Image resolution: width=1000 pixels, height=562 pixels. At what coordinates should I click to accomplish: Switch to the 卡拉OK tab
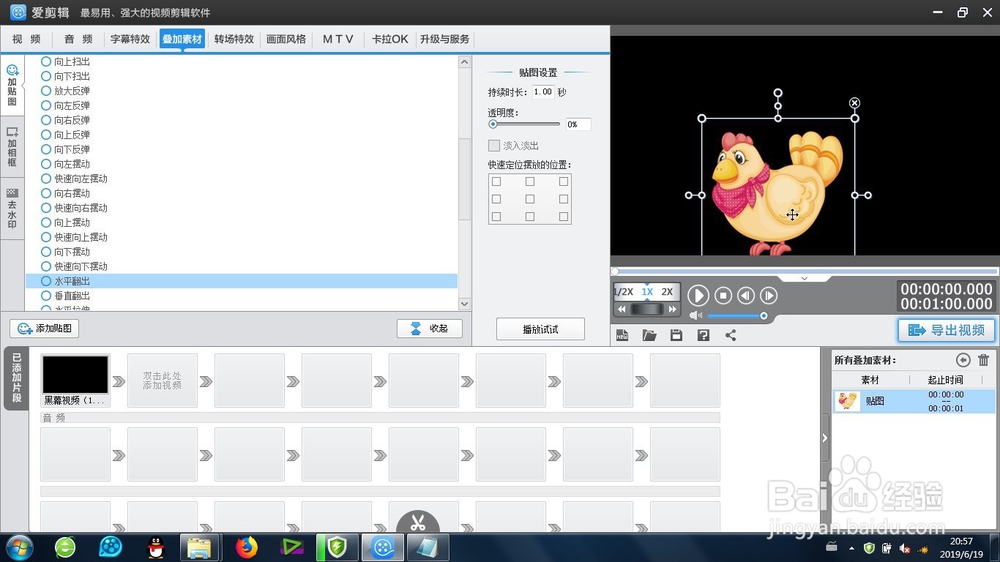click(x=390, y=39)
